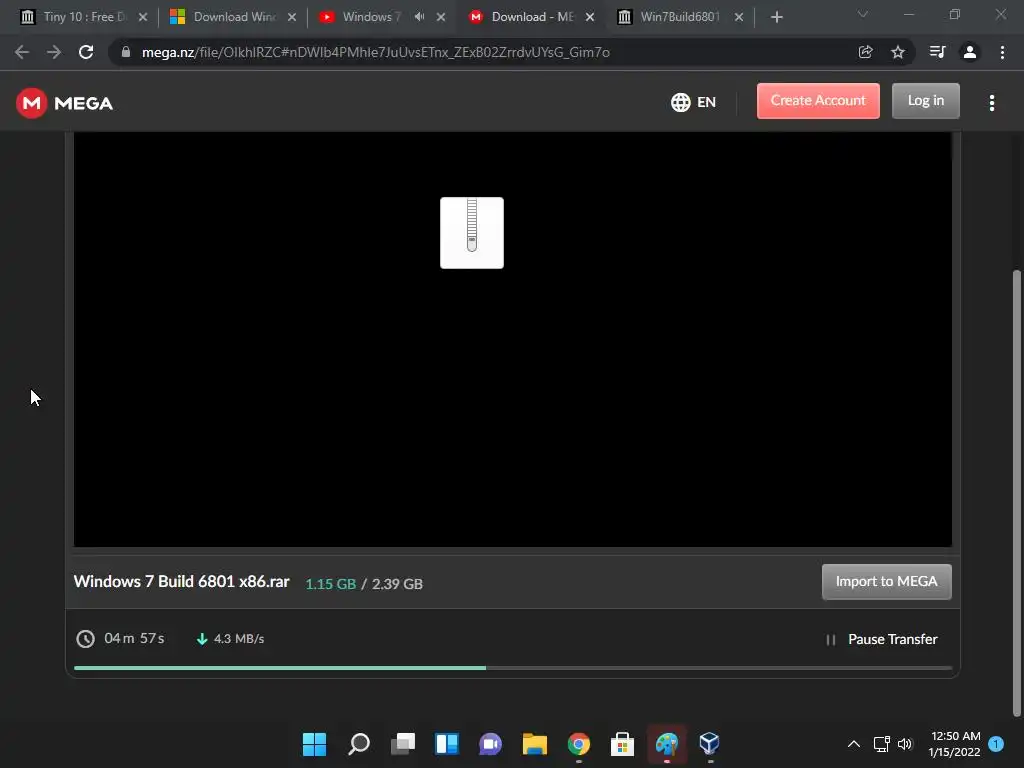Open Teams Chat on taskbar
This screenshot has height=768, width=1024.
pyautogui.click(x=490, y=744)
